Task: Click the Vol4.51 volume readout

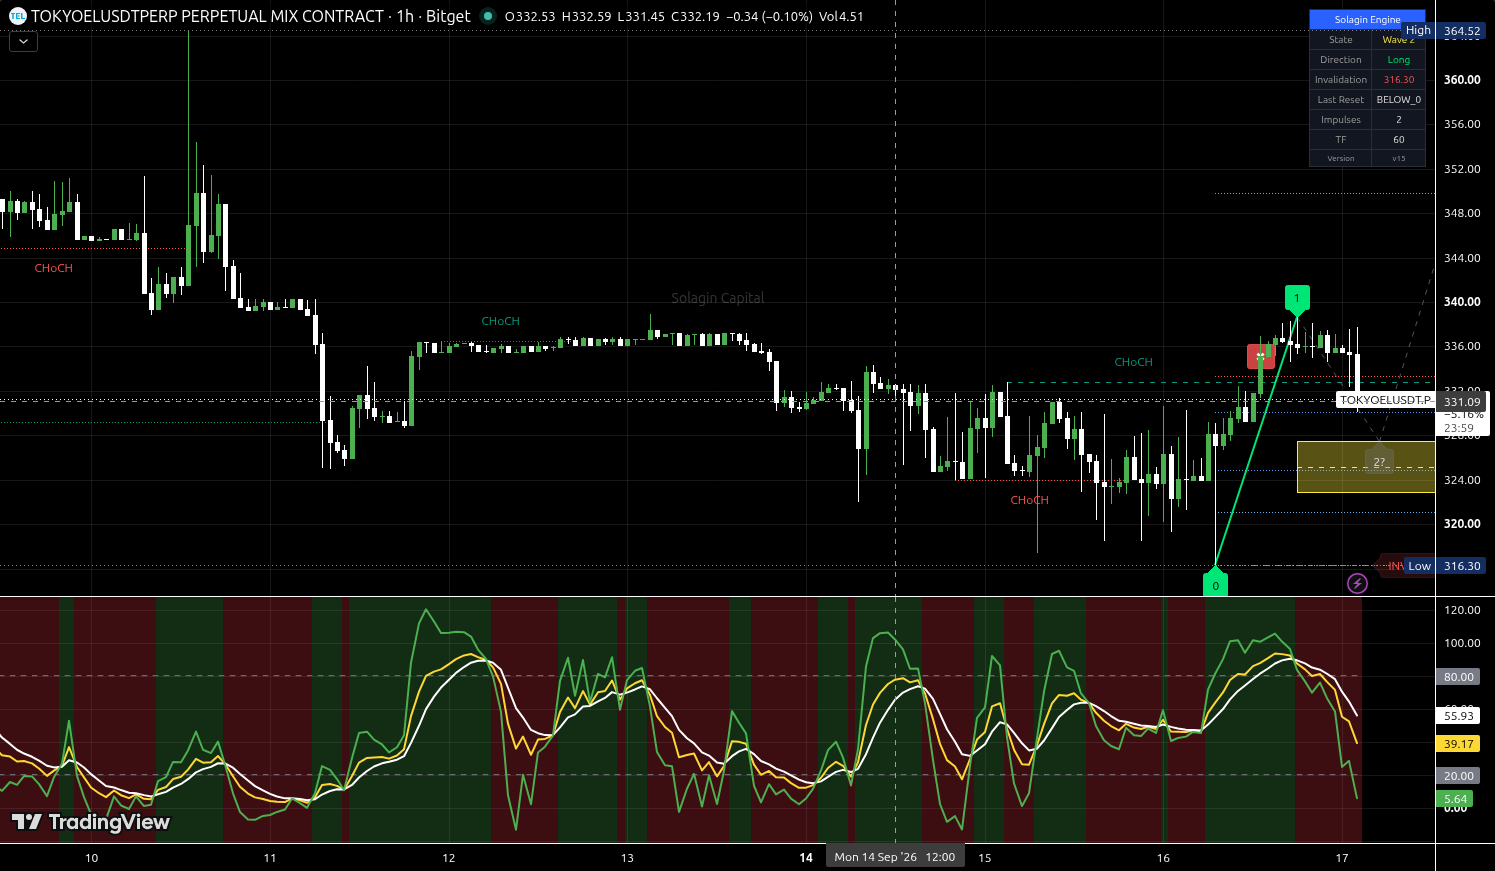Action: tap(841, 16)
